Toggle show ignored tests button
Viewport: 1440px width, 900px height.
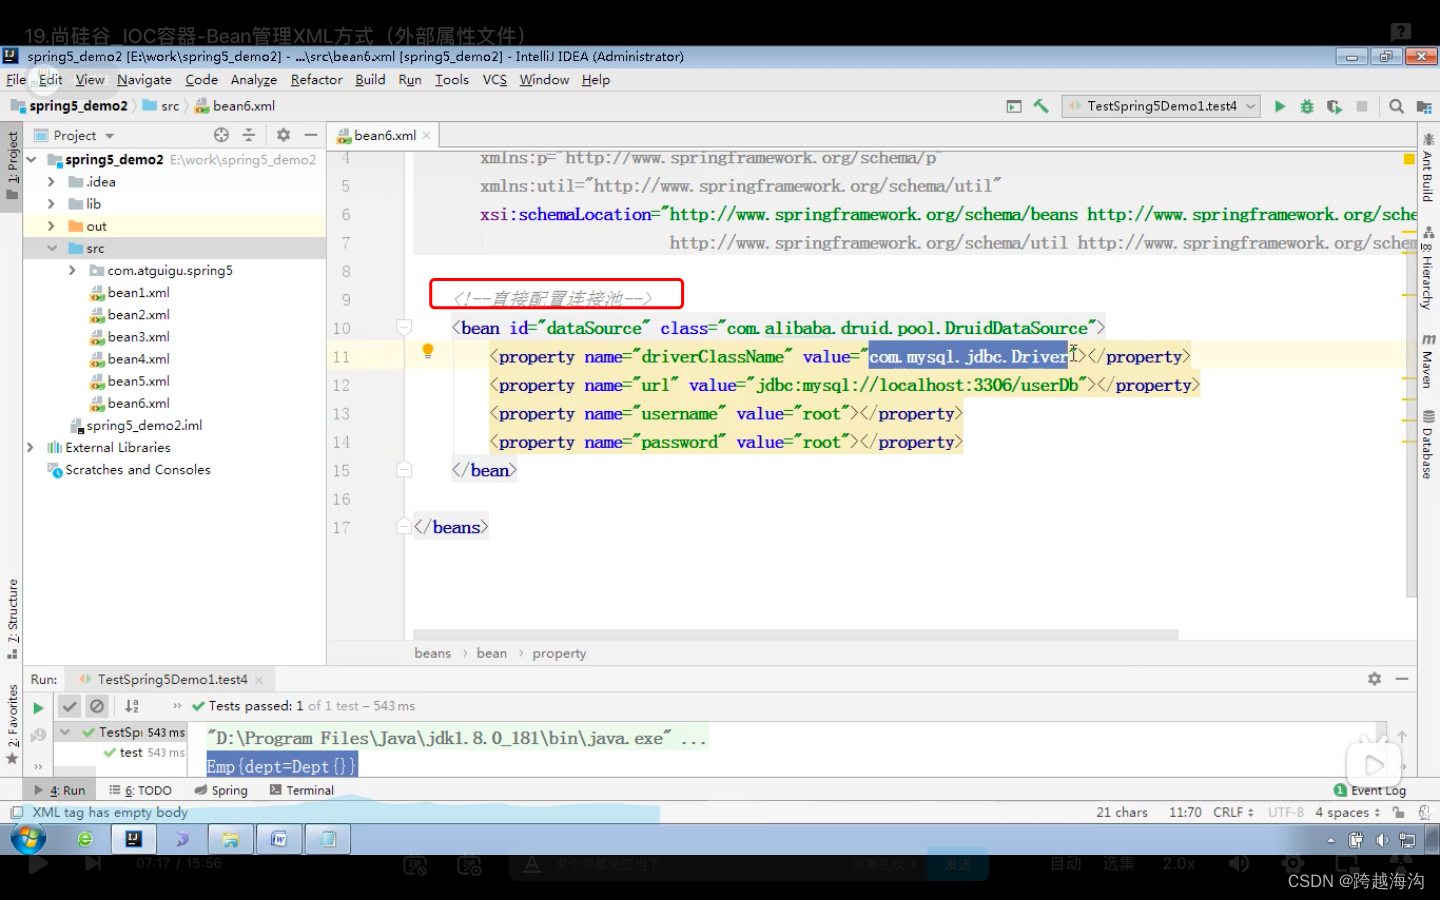[97, 706]
